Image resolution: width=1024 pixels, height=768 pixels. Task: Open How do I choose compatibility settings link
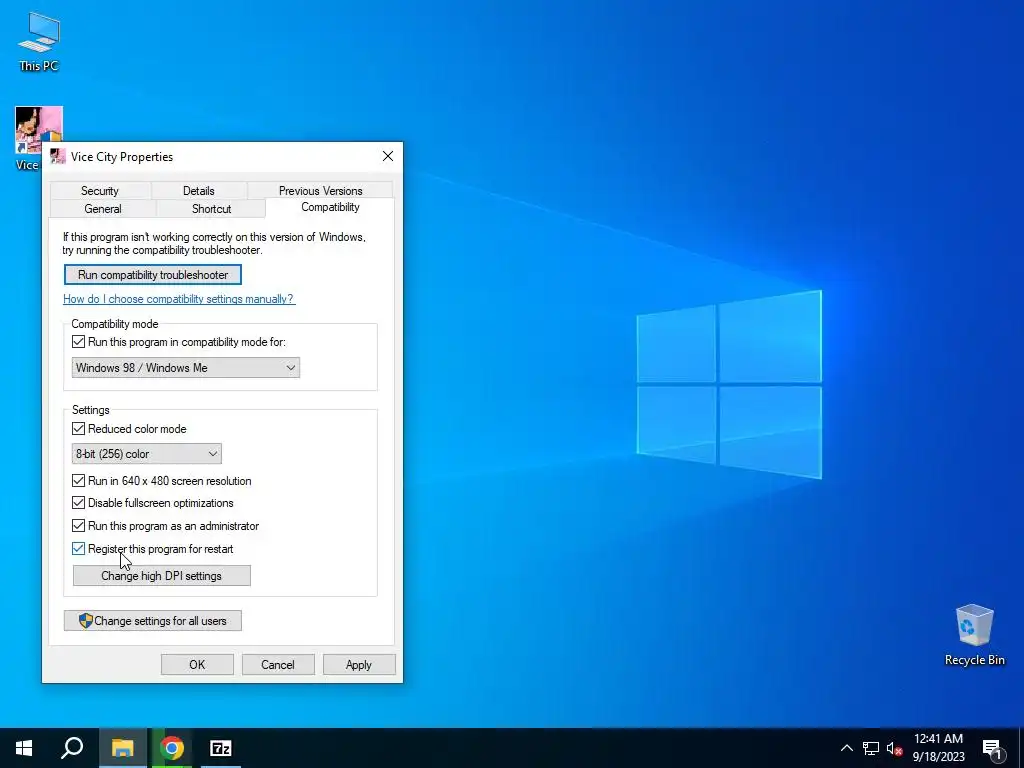178,299
